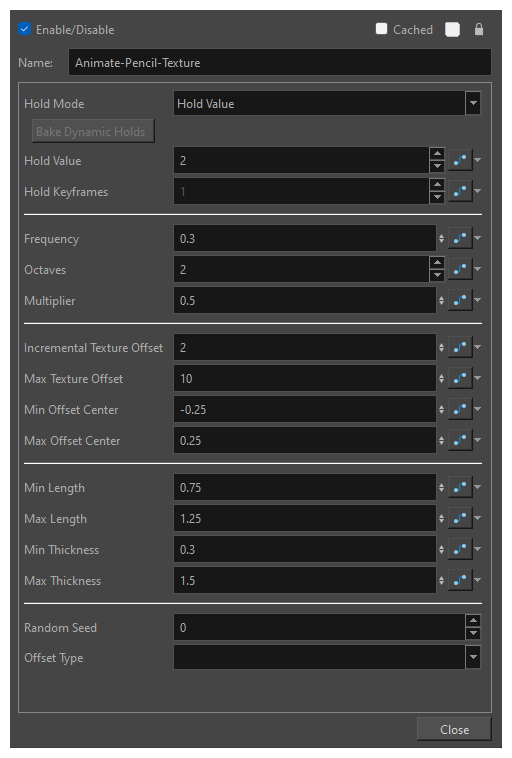512x758 pixels.
Task: Click the lock icon in the header
Action: coord(479,29)
